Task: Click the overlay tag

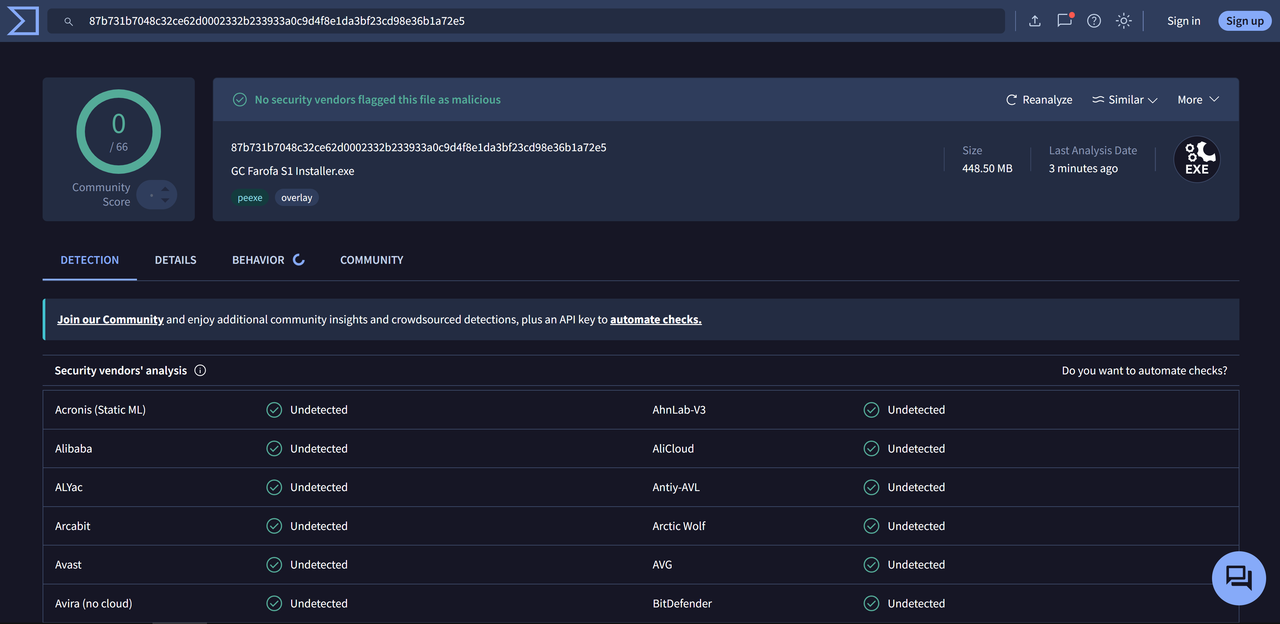Action: tap(297, 198)
